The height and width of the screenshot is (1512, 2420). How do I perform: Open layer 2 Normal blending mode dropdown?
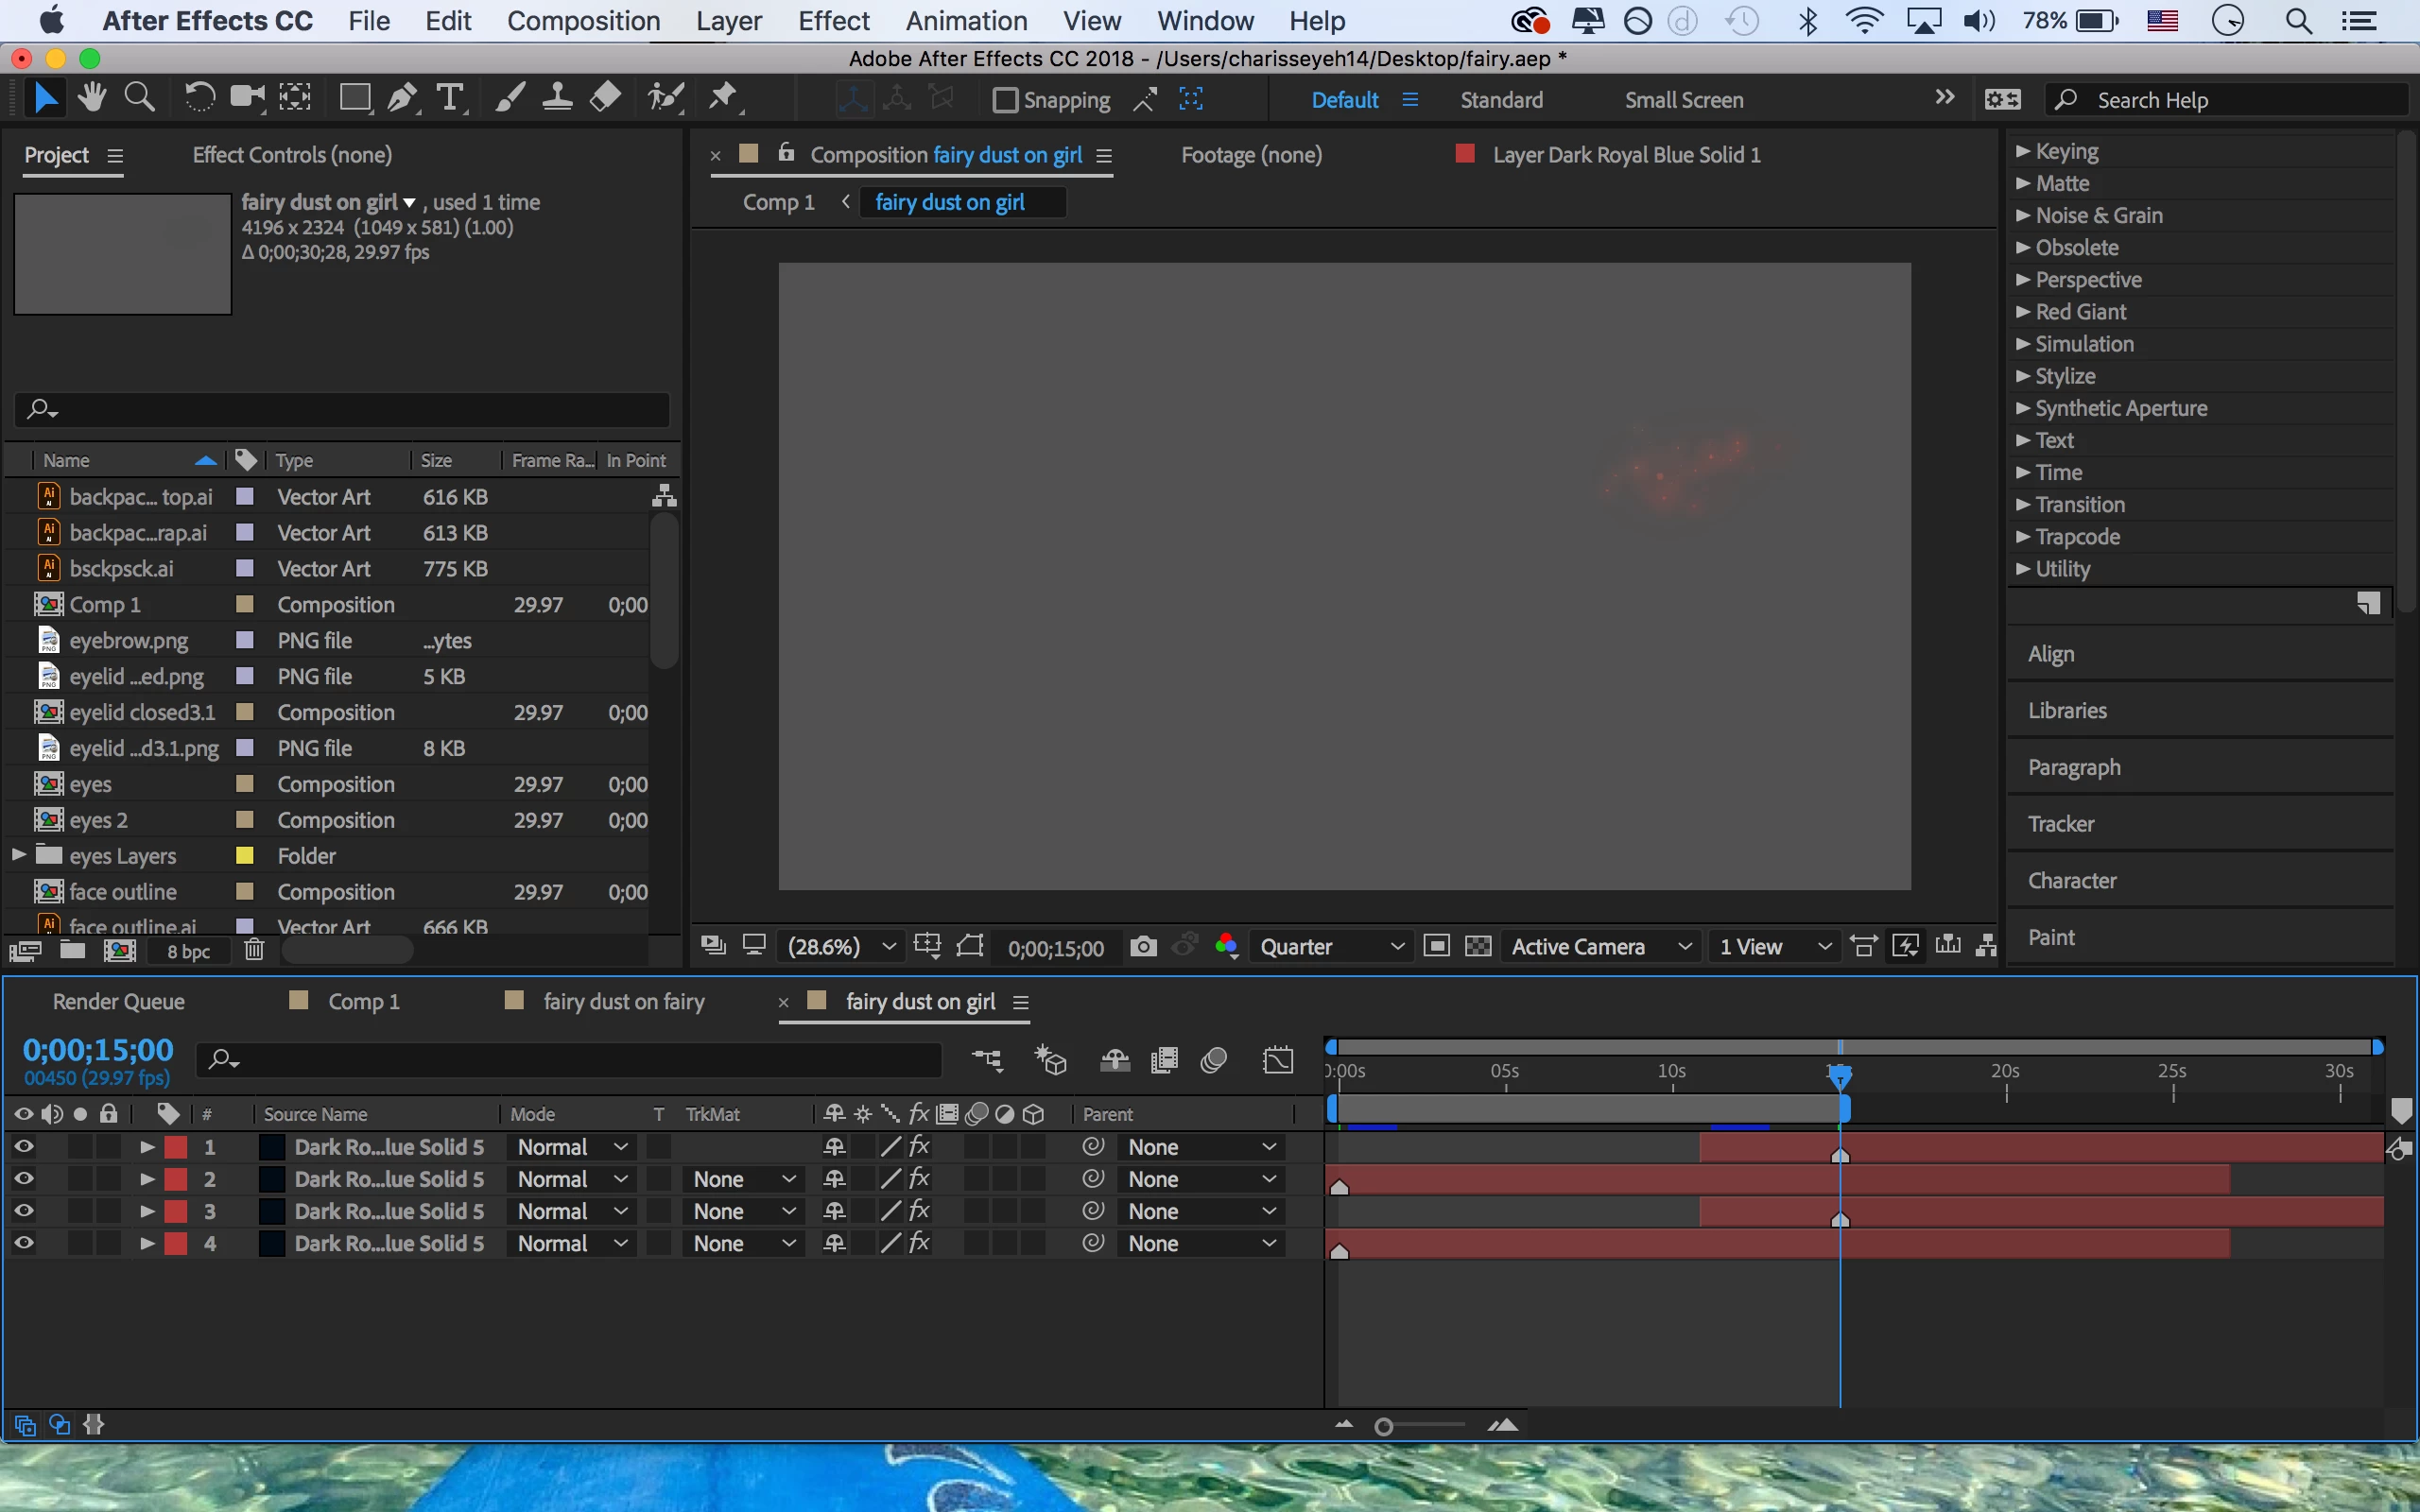[x=571, y=1179]
